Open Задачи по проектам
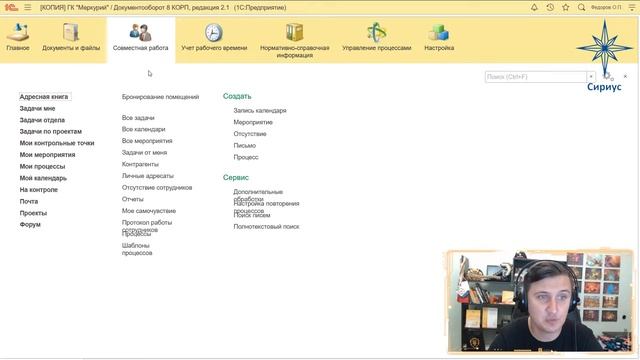 tap(51, 131)
